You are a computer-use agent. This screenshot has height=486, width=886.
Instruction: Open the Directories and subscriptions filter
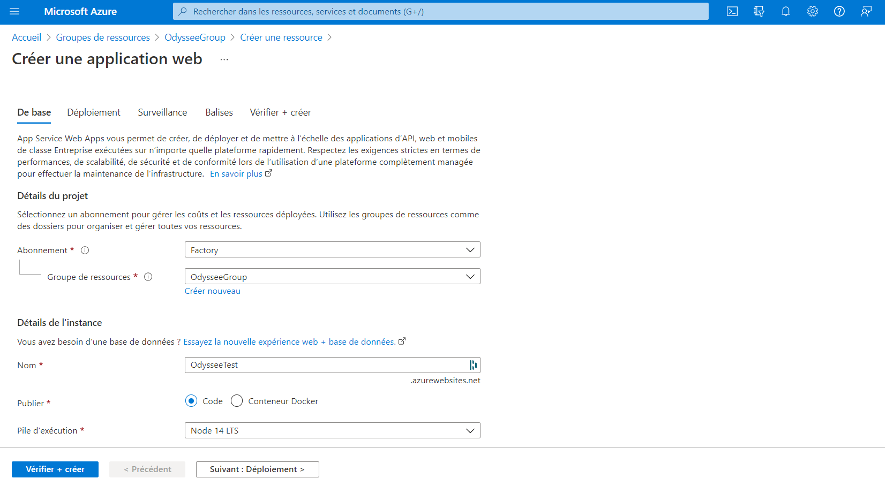coord(759,11)
